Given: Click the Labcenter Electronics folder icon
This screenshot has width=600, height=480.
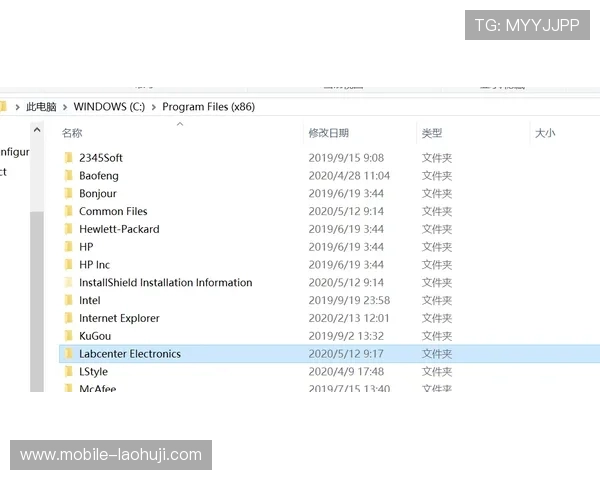Looking at the screenshot, I should tap(68, 354).
